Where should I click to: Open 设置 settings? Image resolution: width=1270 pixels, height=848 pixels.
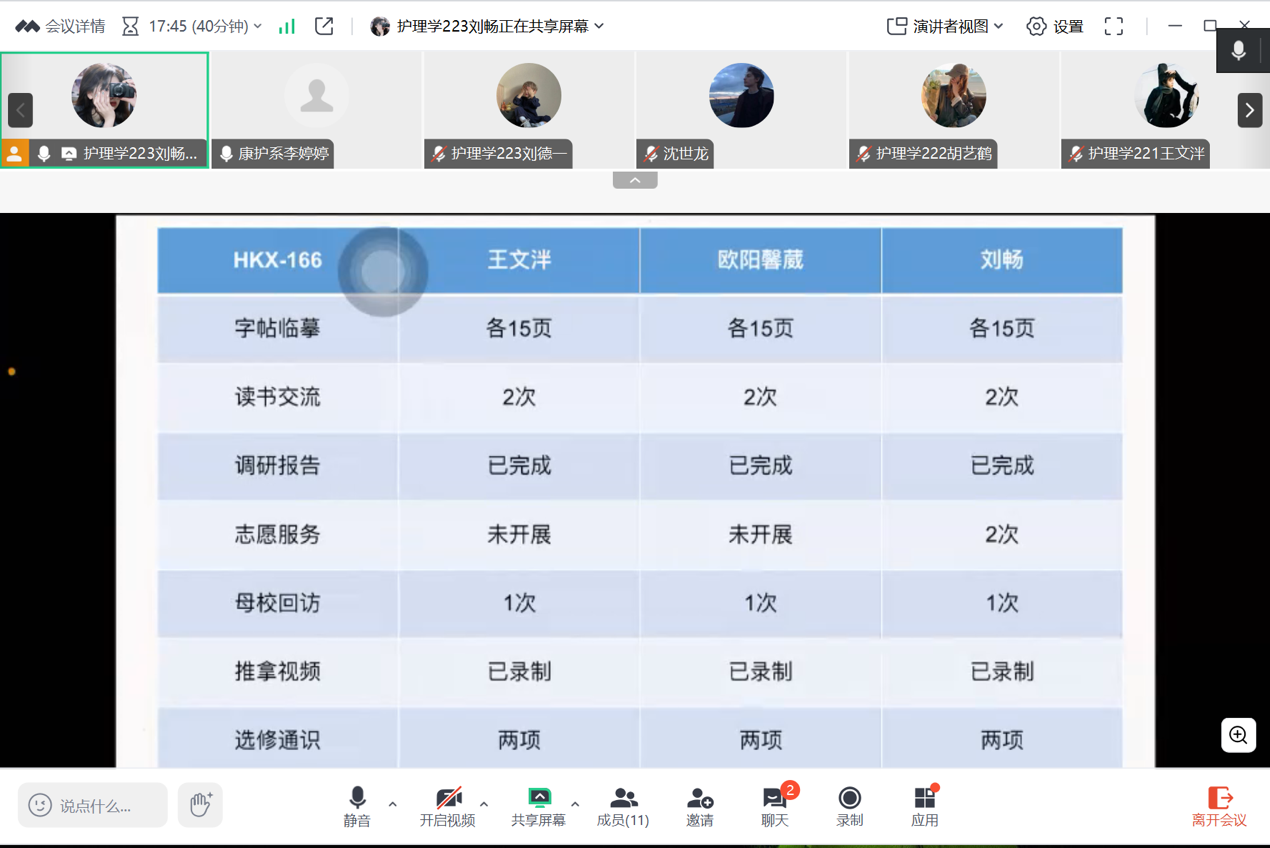[x=1055, y=27]
